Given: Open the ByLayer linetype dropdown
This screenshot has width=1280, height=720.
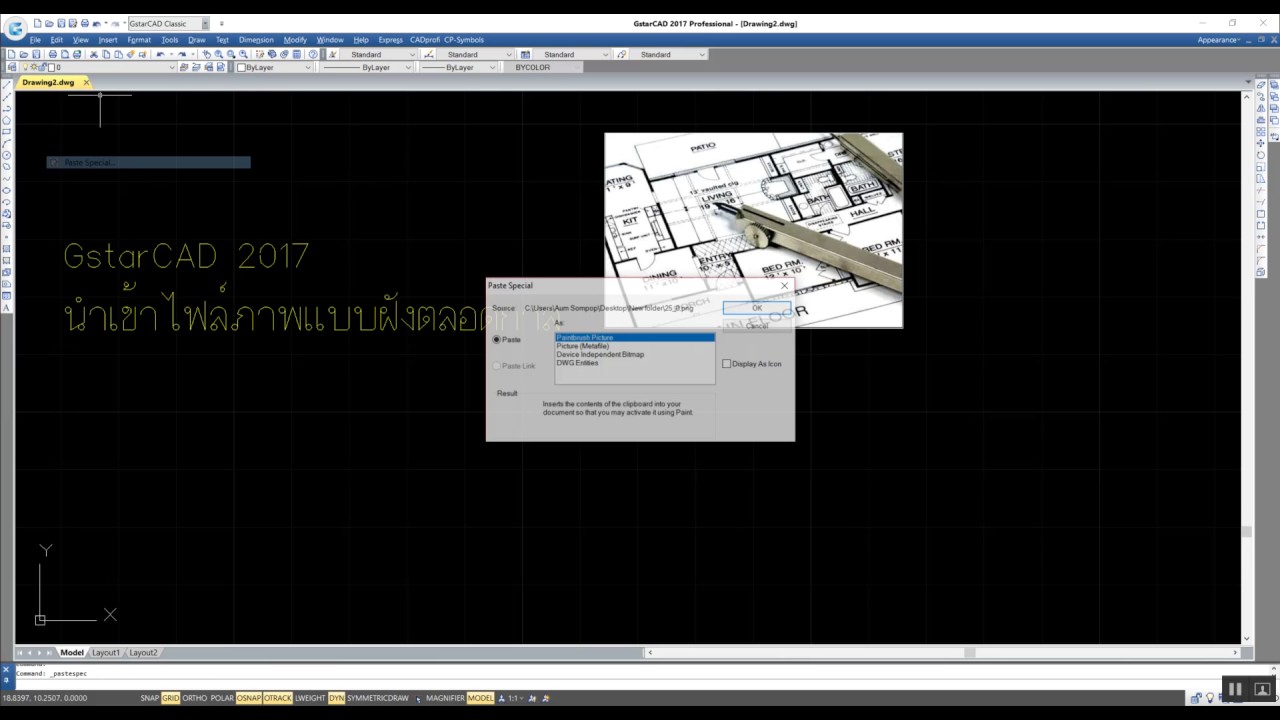Looking at the screenshot, I should 408,67.
